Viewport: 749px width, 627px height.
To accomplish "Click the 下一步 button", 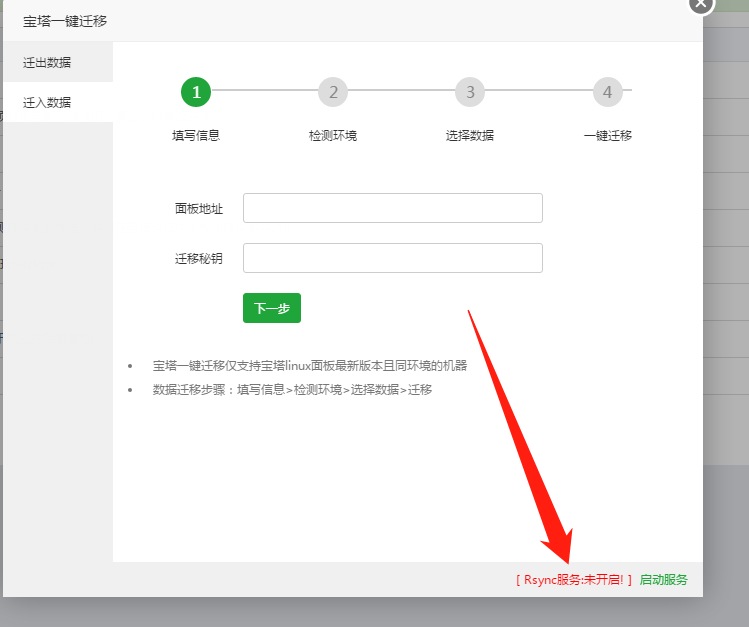I will pyautogui.click(x=272, y=308).
